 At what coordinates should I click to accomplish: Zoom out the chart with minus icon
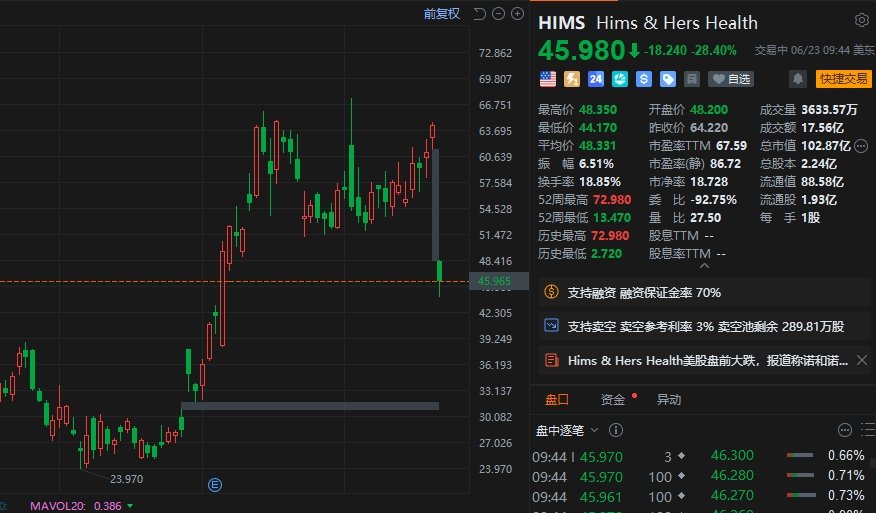[498, 13]
